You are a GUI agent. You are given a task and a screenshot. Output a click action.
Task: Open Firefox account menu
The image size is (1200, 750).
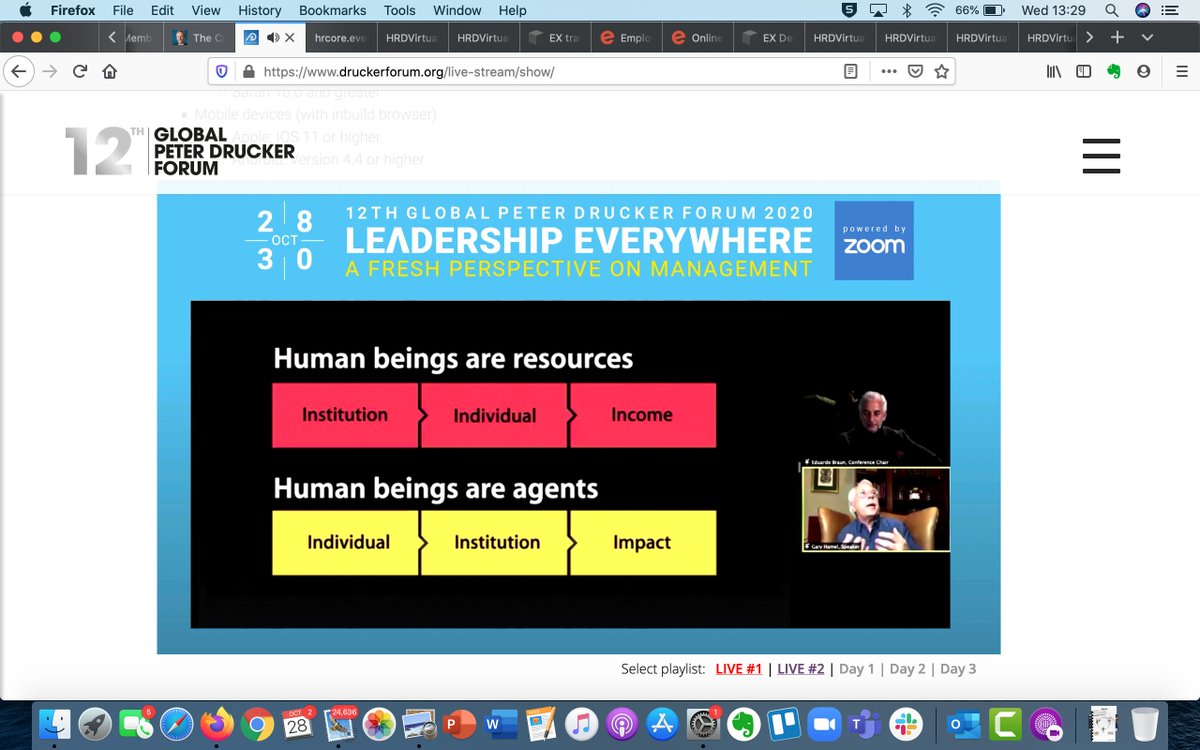(x=1143, y=72)
